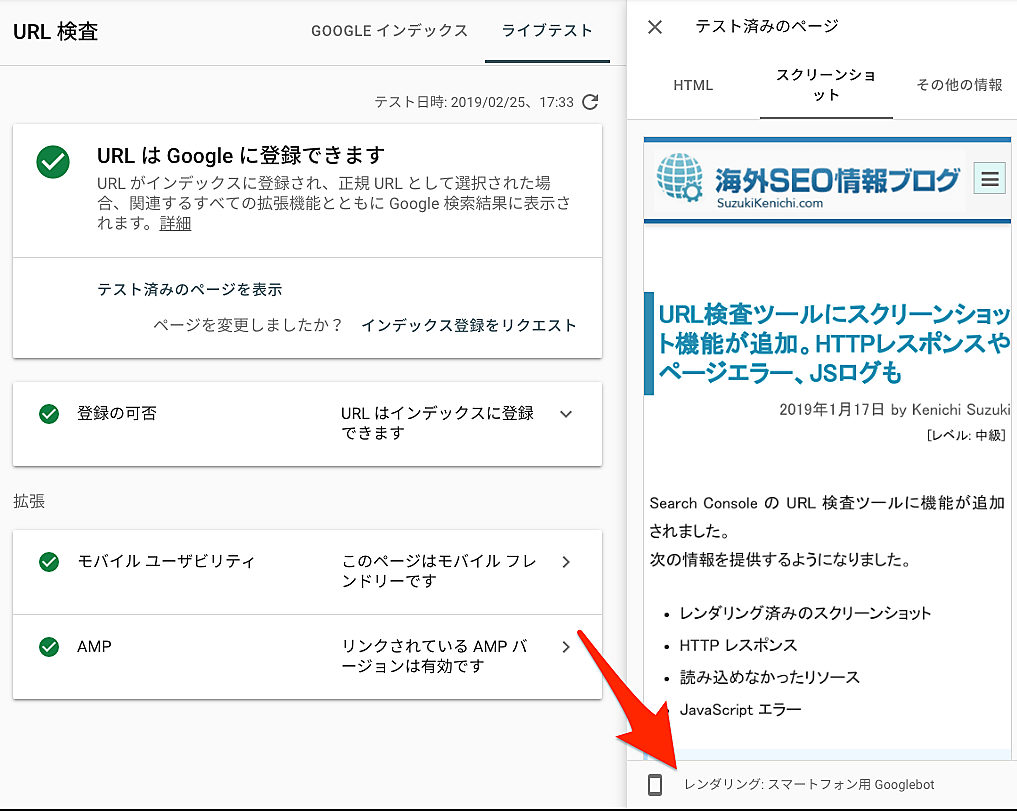This screenshot has width=1017, height=811.
Task: Click the large green checkmark beside URL status
Action: tap(53, 162)
